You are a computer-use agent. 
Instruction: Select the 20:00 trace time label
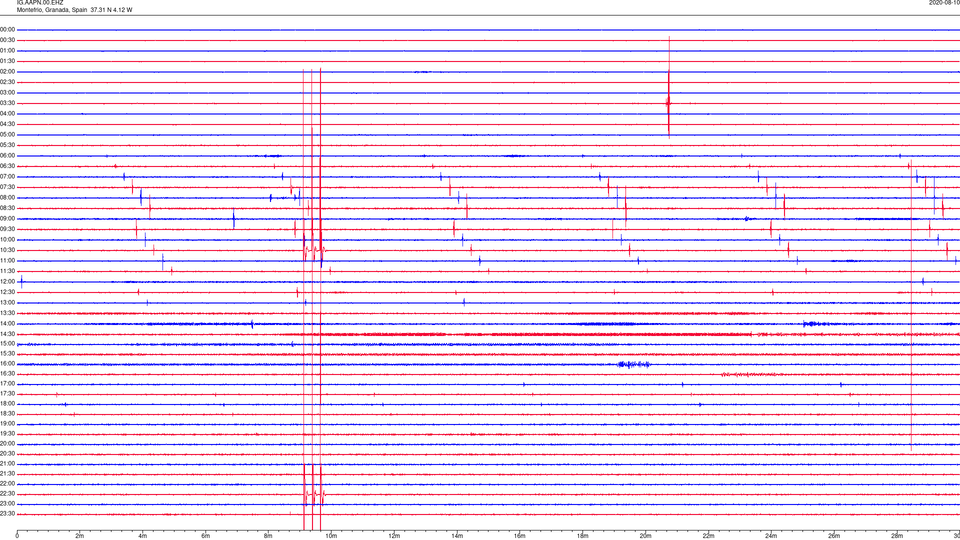[7, 444]
